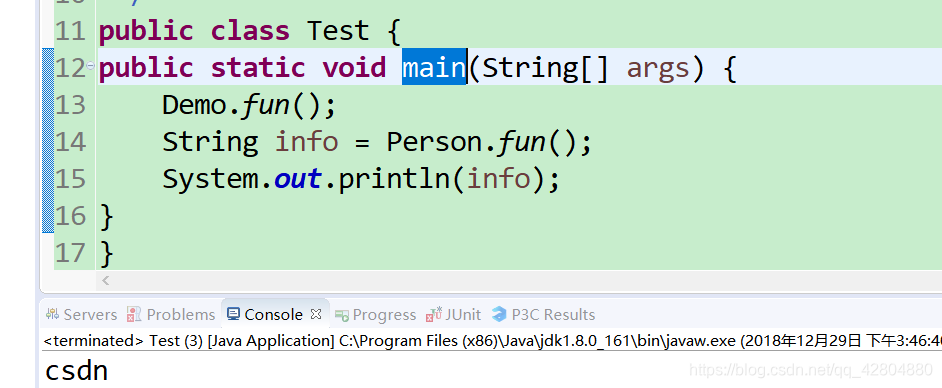The image size is (942, 388).
Task: Click line number 16 in the gutter
Action: point(71,216)
